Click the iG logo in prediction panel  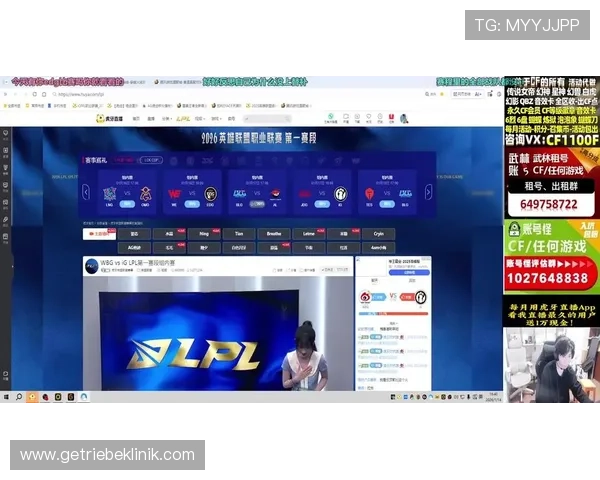pyautogui.click(x=421, y=297)
